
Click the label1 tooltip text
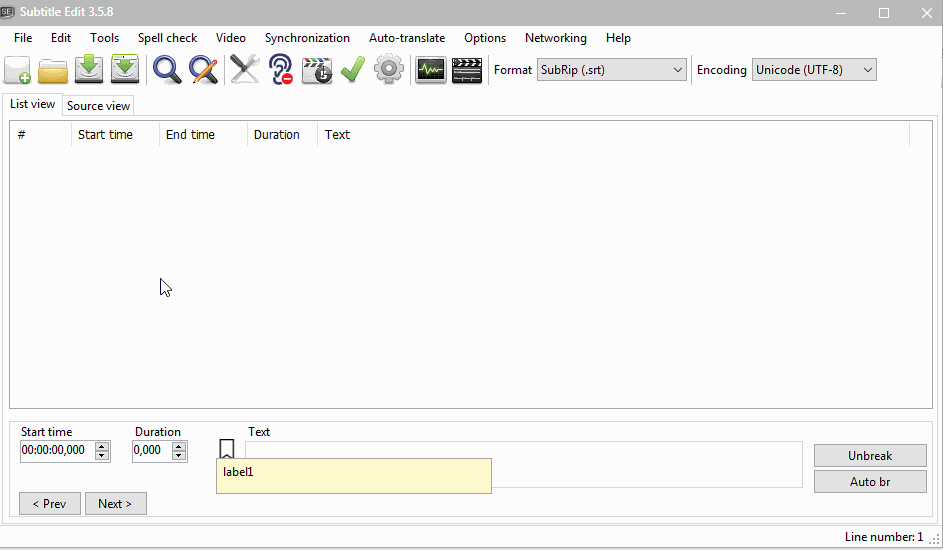point(238,472)
